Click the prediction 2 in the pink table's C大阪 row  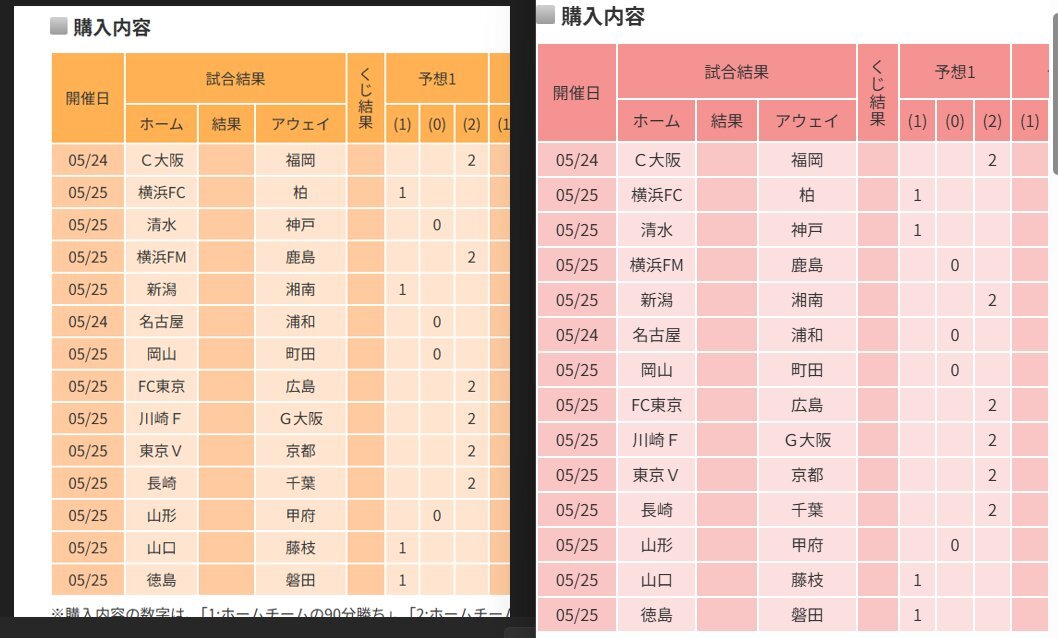point(992,161)
